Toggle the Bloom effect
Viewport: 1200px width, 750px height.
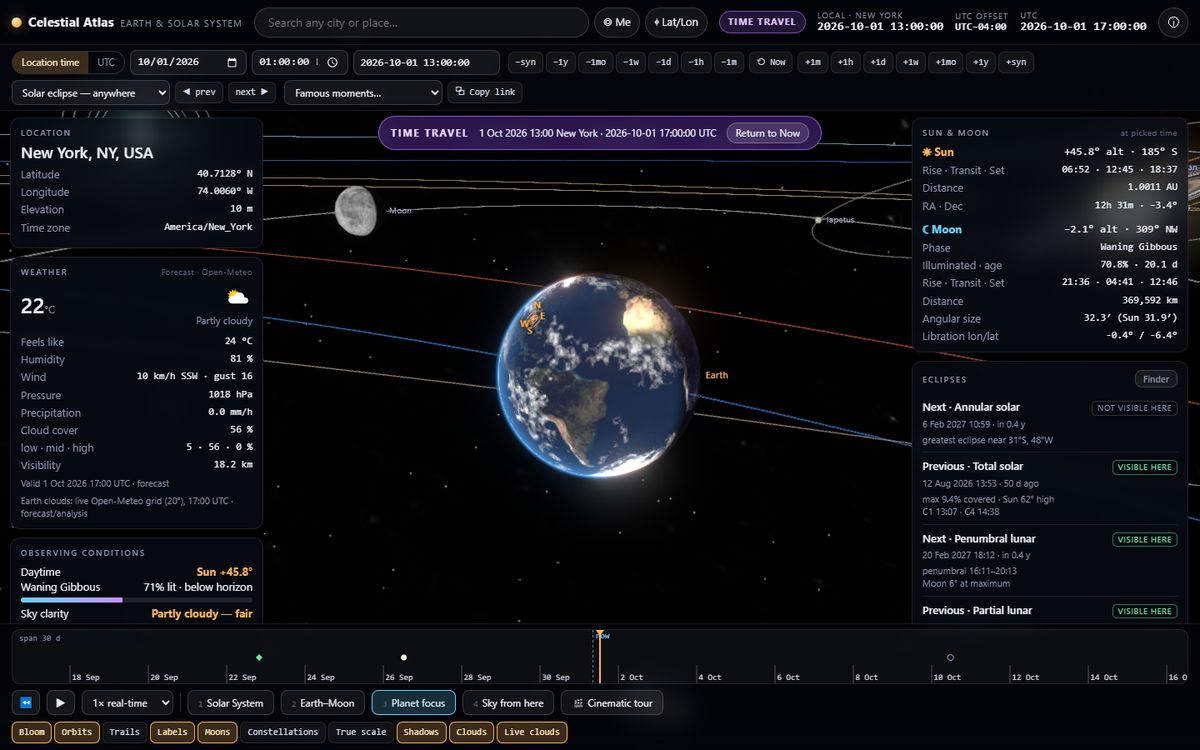(32, 732)
